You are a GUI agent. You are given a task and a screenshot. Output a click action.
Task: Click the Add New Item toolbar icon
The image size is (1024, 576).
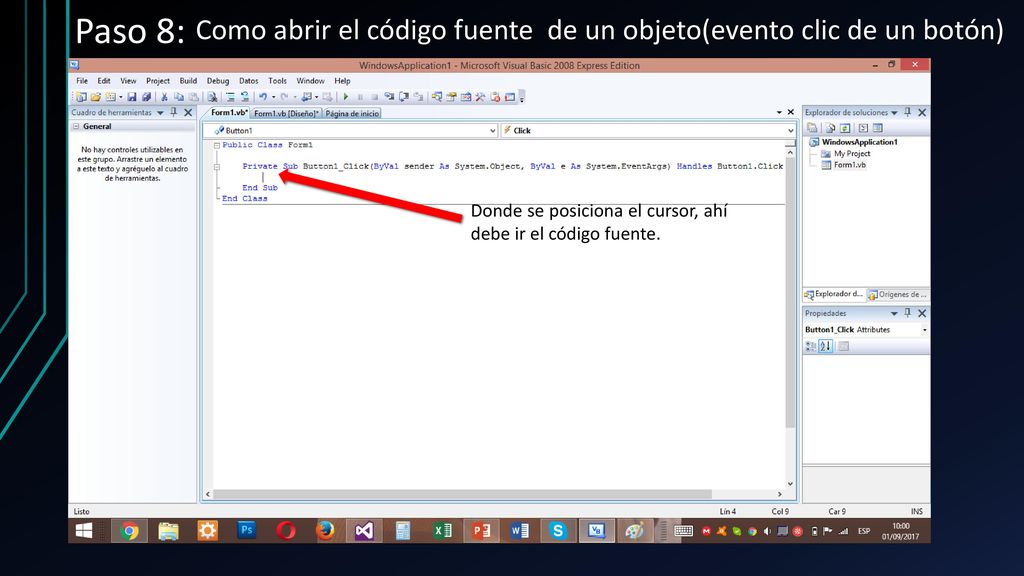[110, 97]
